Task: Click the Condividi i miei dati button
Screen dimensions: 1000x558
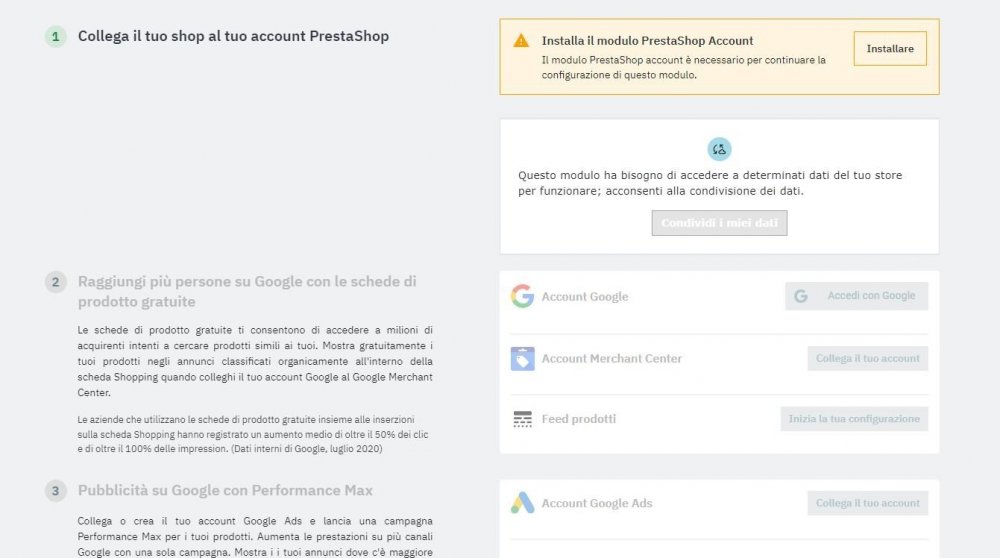Action: coord(719,223)
